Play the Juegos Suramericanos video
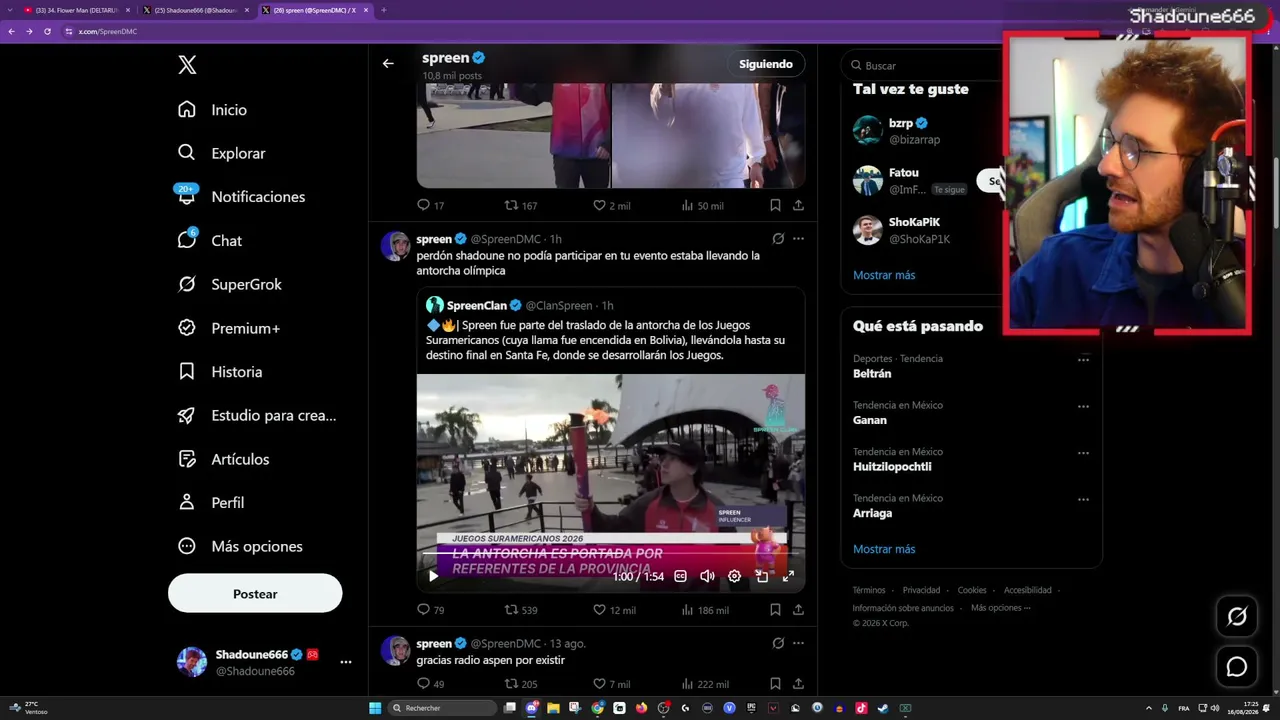Viewport: 1280px width, 720px height. pos(433,576)
